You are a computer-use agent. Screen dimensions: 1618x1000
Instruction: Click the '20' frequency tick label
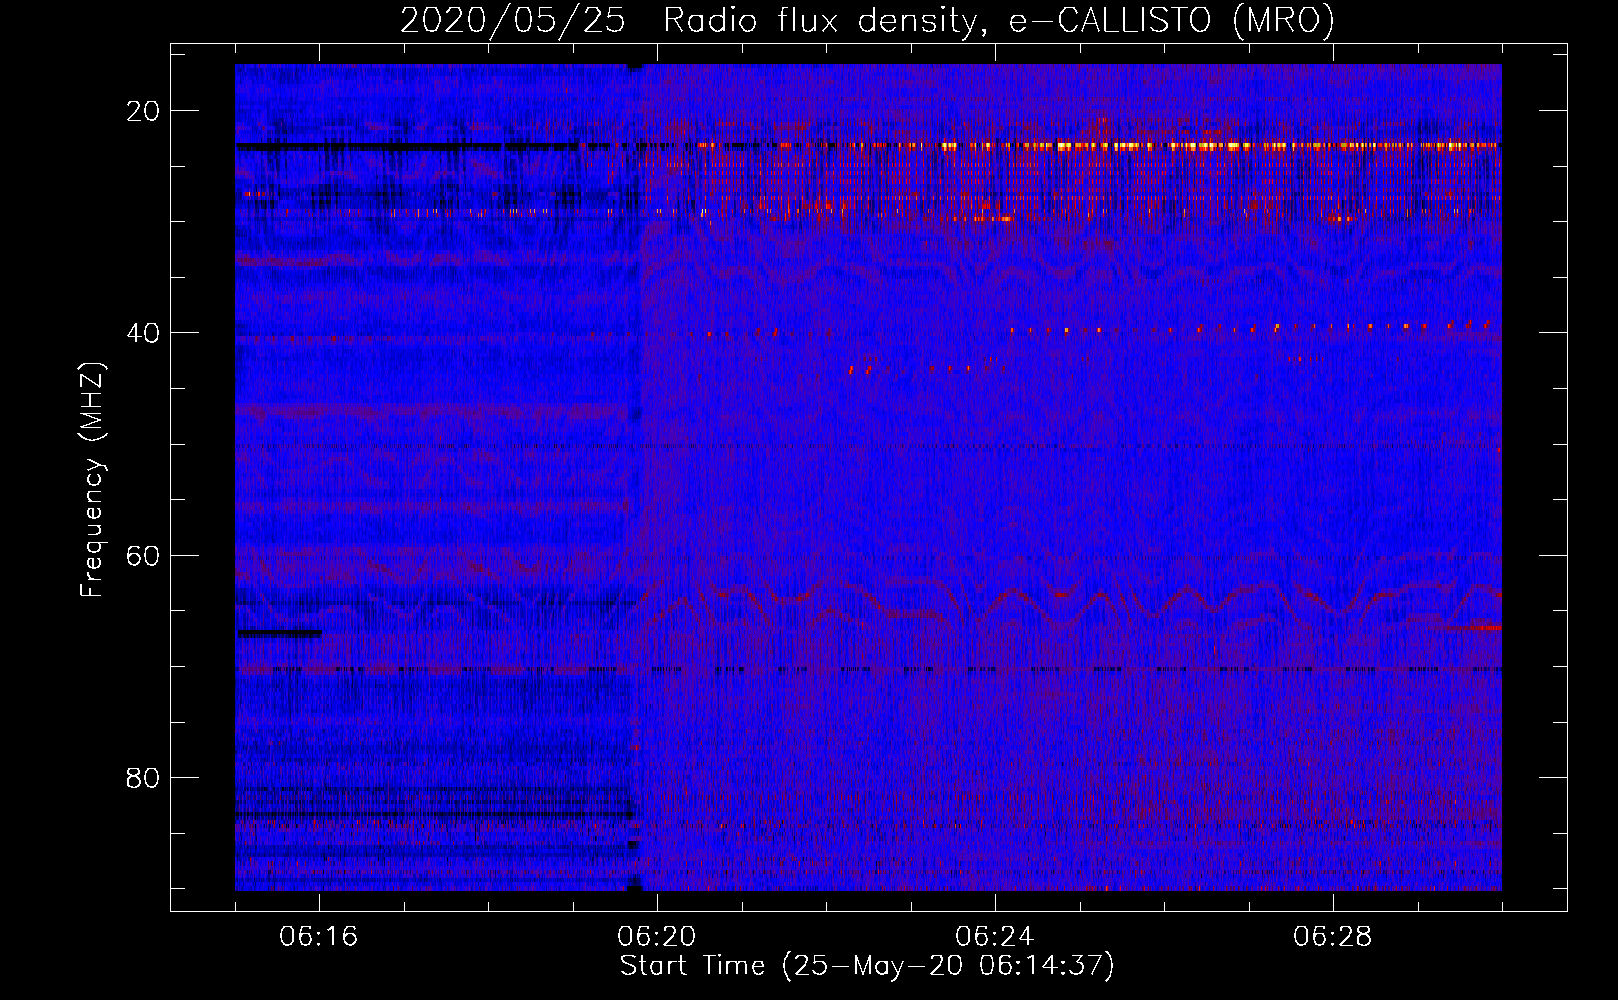(143, 111)
